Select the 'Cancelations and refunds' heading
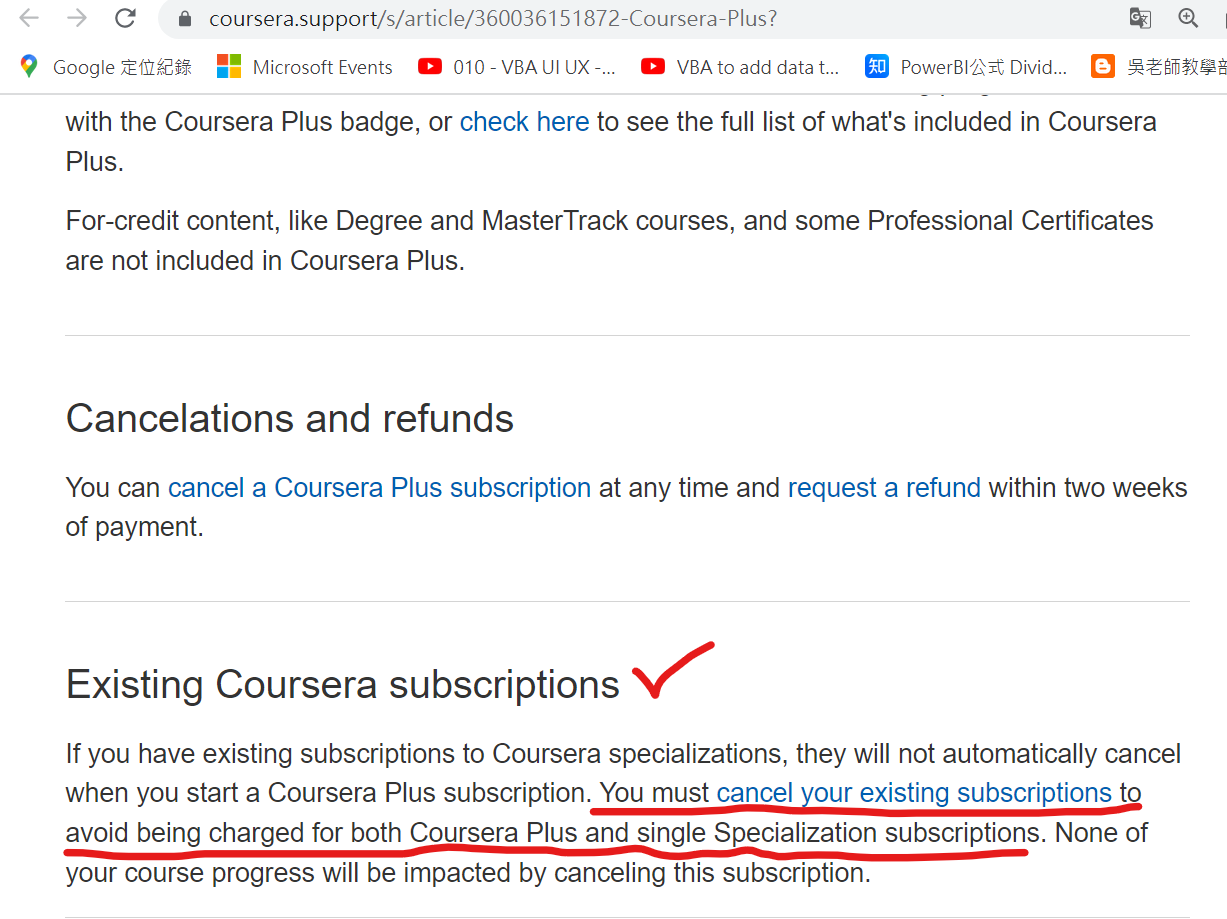The image size is (1227, 919). [x=290, y=418]
